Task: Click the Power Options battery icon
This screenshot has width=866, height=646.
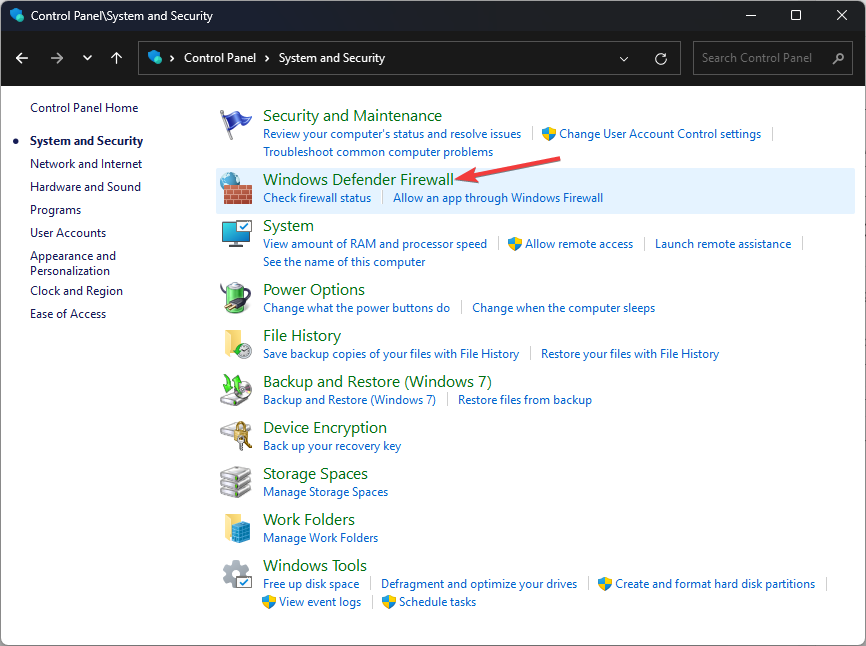Action: [235, 298]
